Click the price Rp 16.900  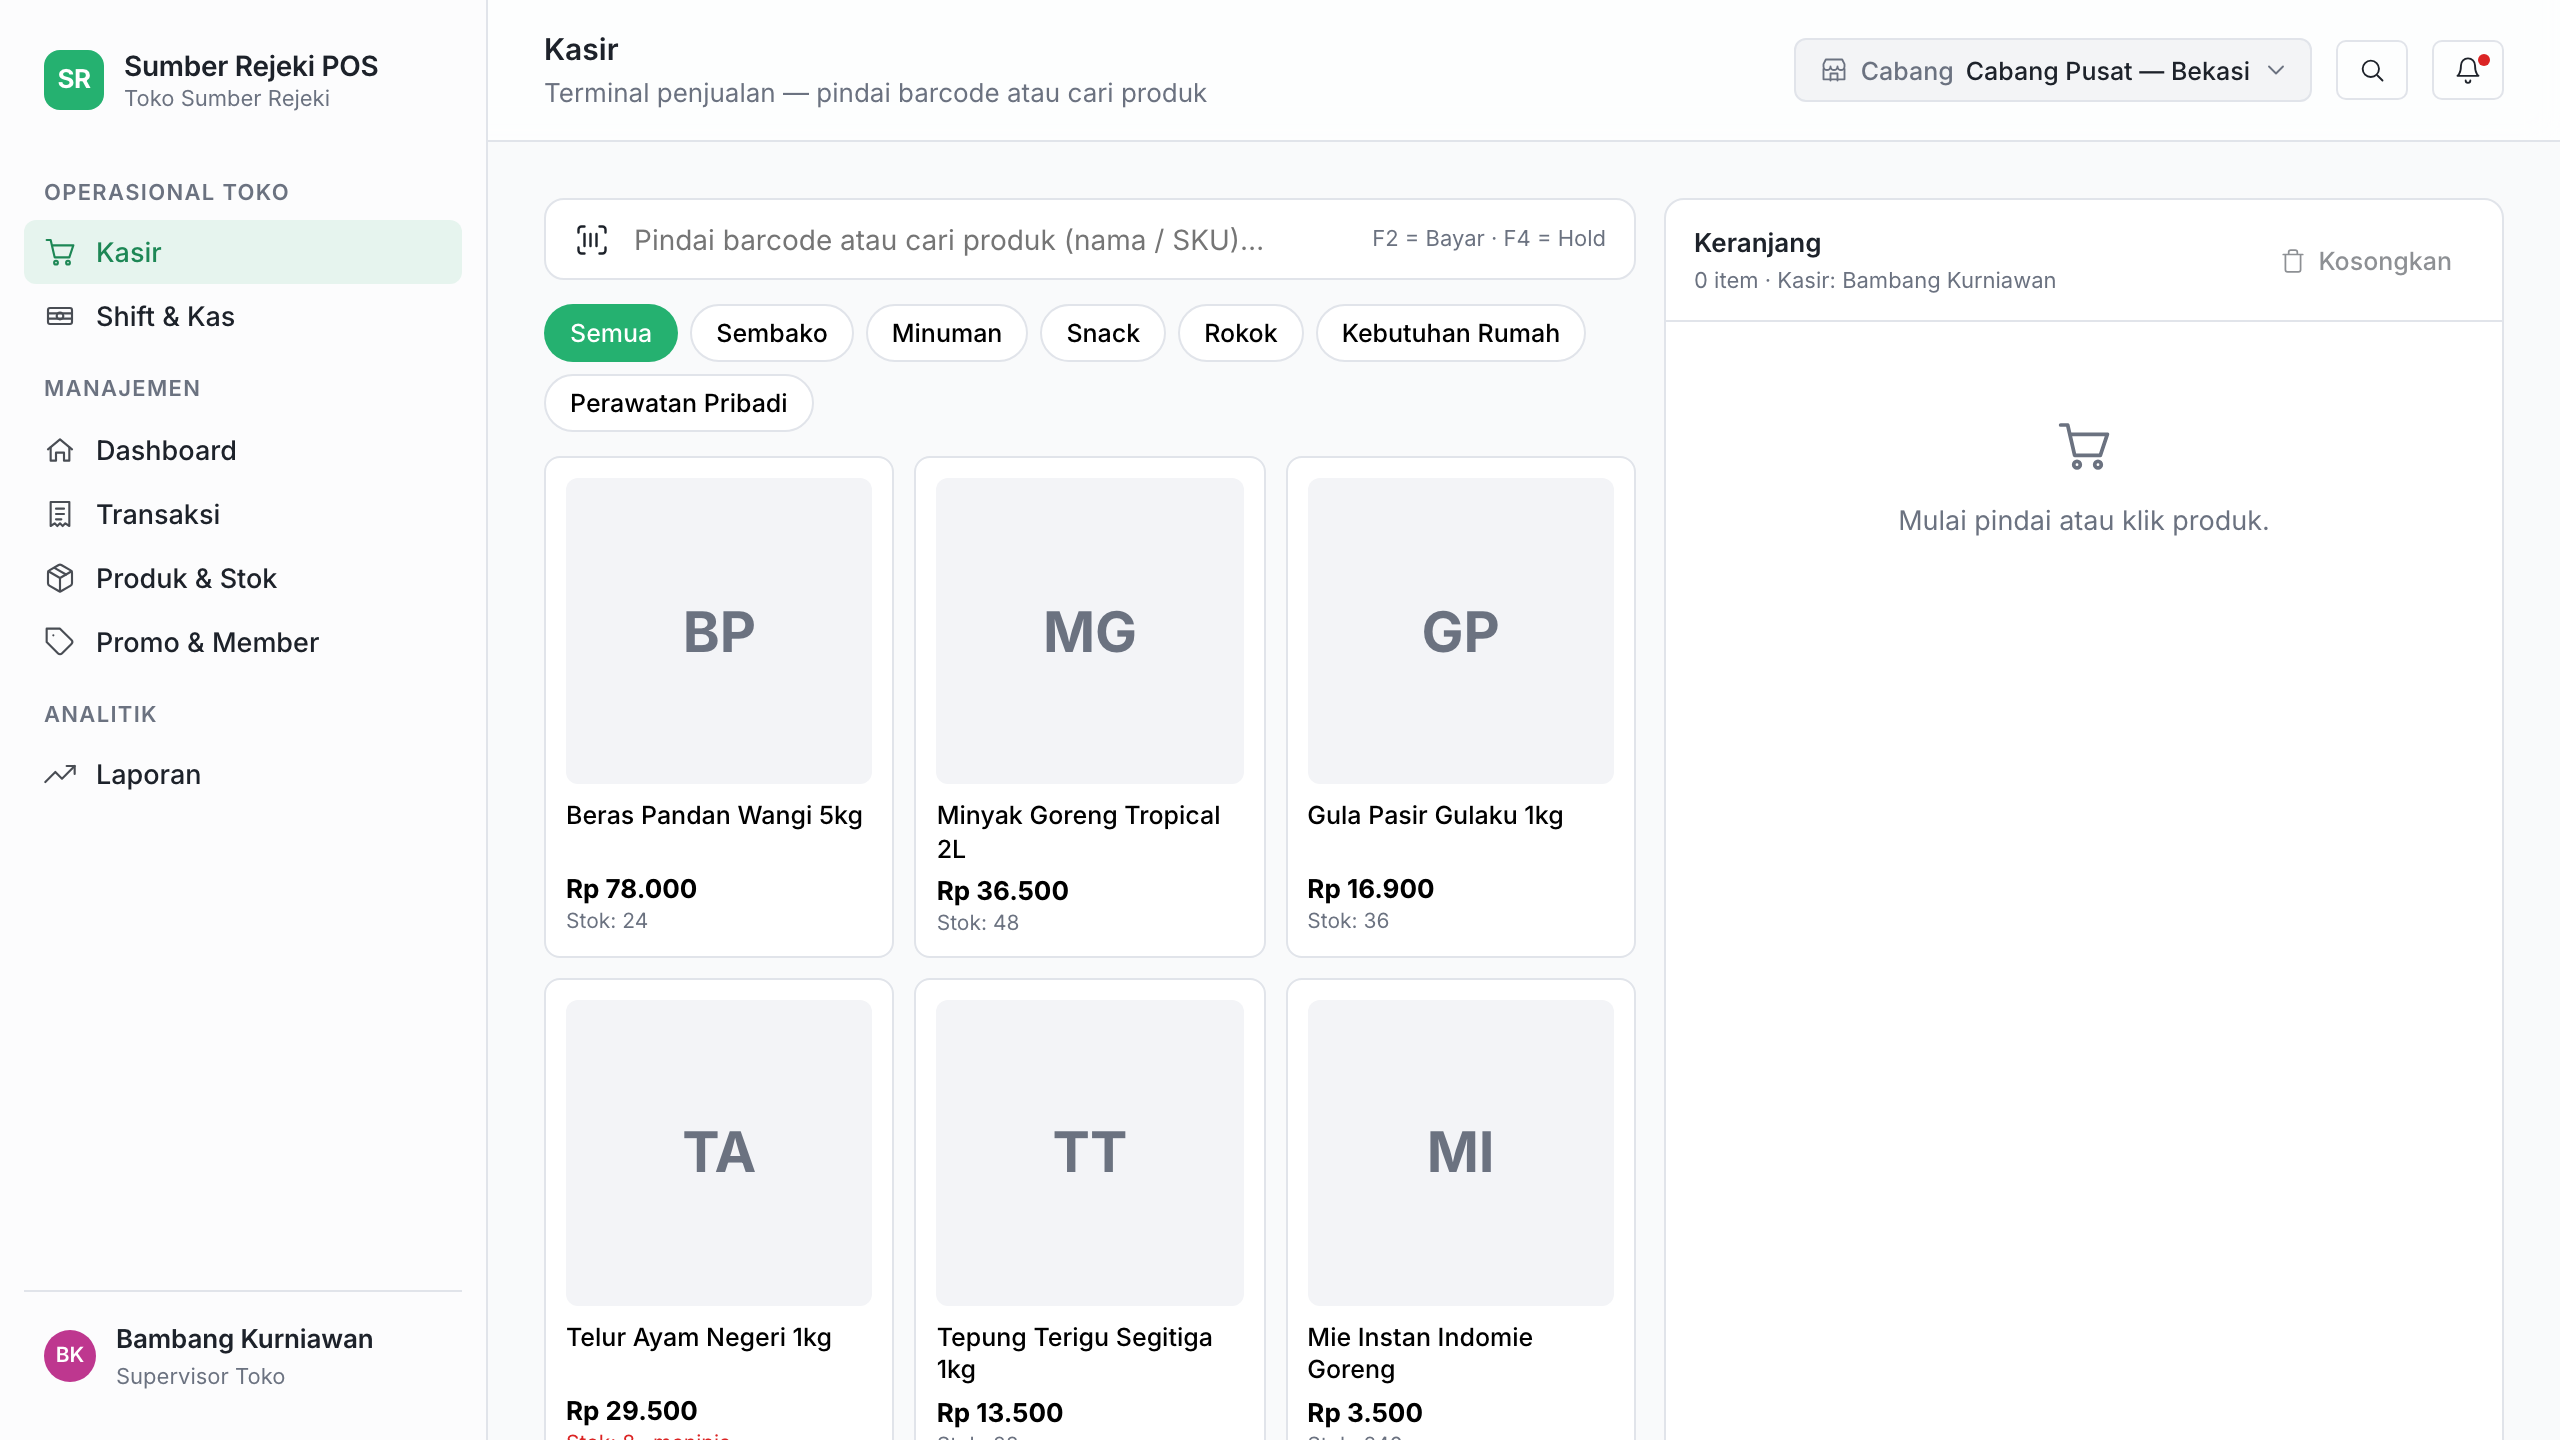(x=1371, y=889)
